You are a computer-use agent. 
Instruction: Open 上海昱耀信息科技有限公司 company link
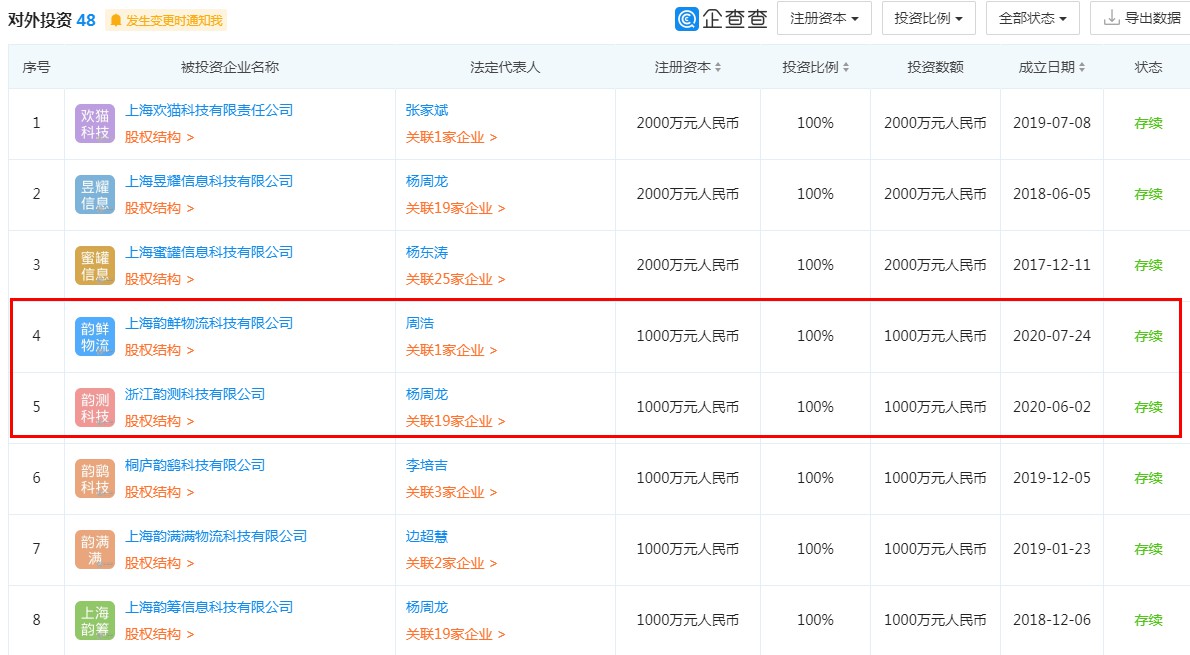click(x=209, y=181)
